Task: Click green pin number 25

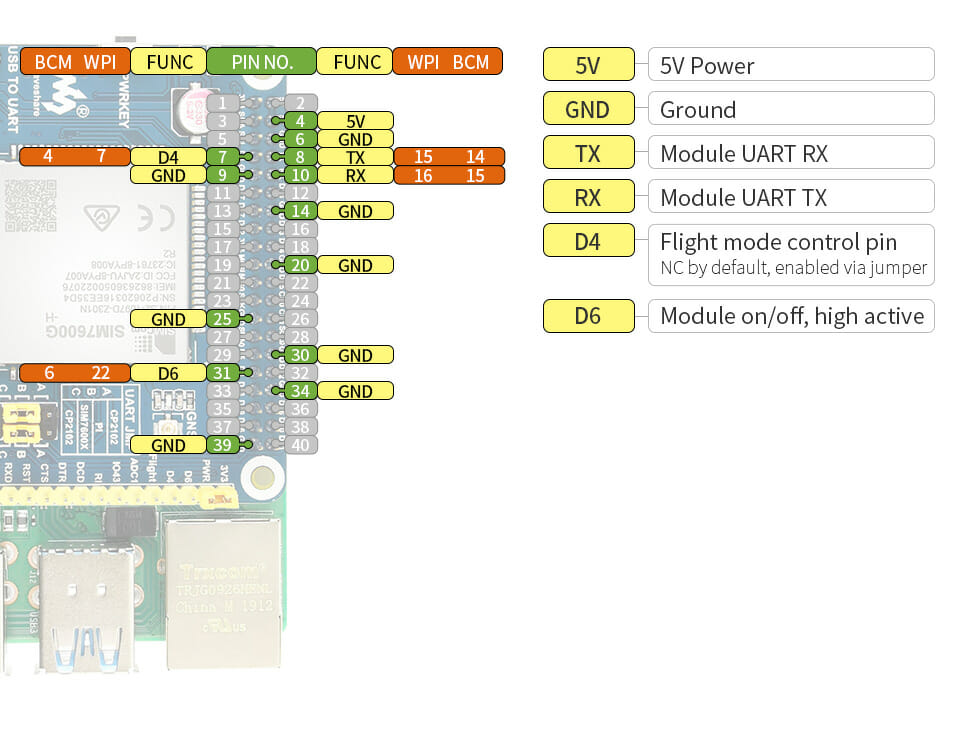Action: pos(222,319)
